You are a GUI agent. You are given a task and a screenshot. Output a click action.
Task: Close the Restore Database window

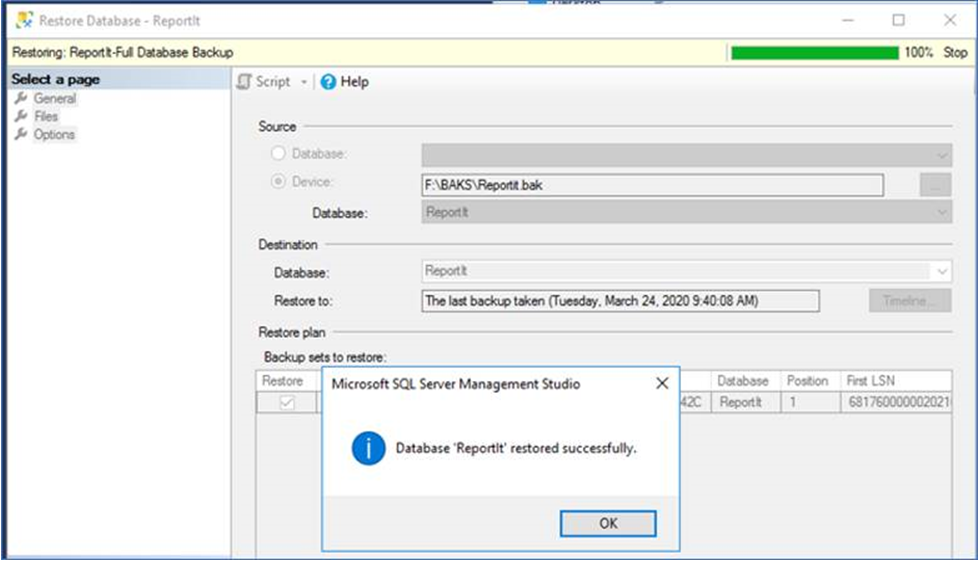point(950,21)
